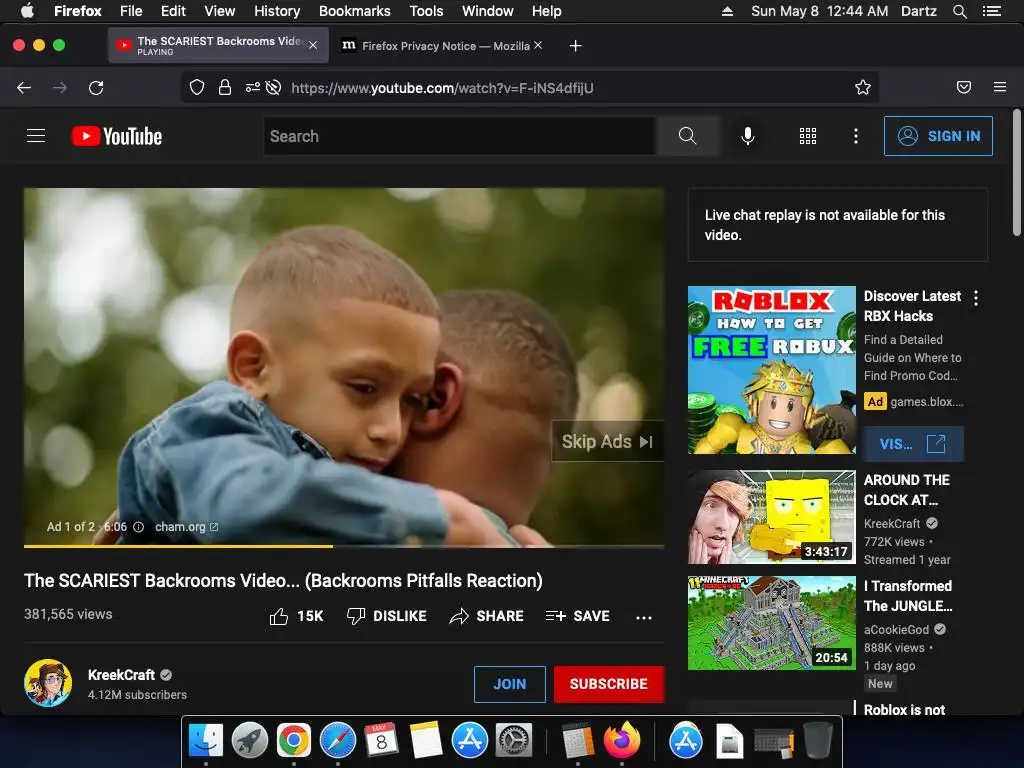
Task: Start voice search with microphone icon
Action: click(x=748, y=136)
